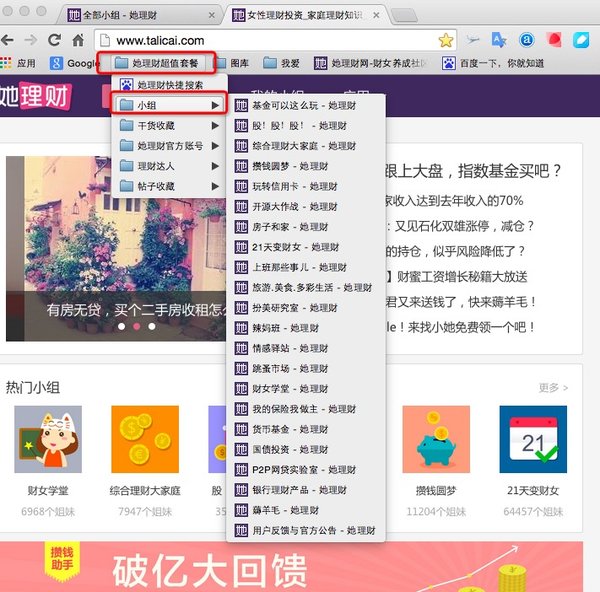Expand the 帖子收藏 submenu folder
The width and height of the screenshot is (600, 592).
pyautogui.click(x=169, y=186)
